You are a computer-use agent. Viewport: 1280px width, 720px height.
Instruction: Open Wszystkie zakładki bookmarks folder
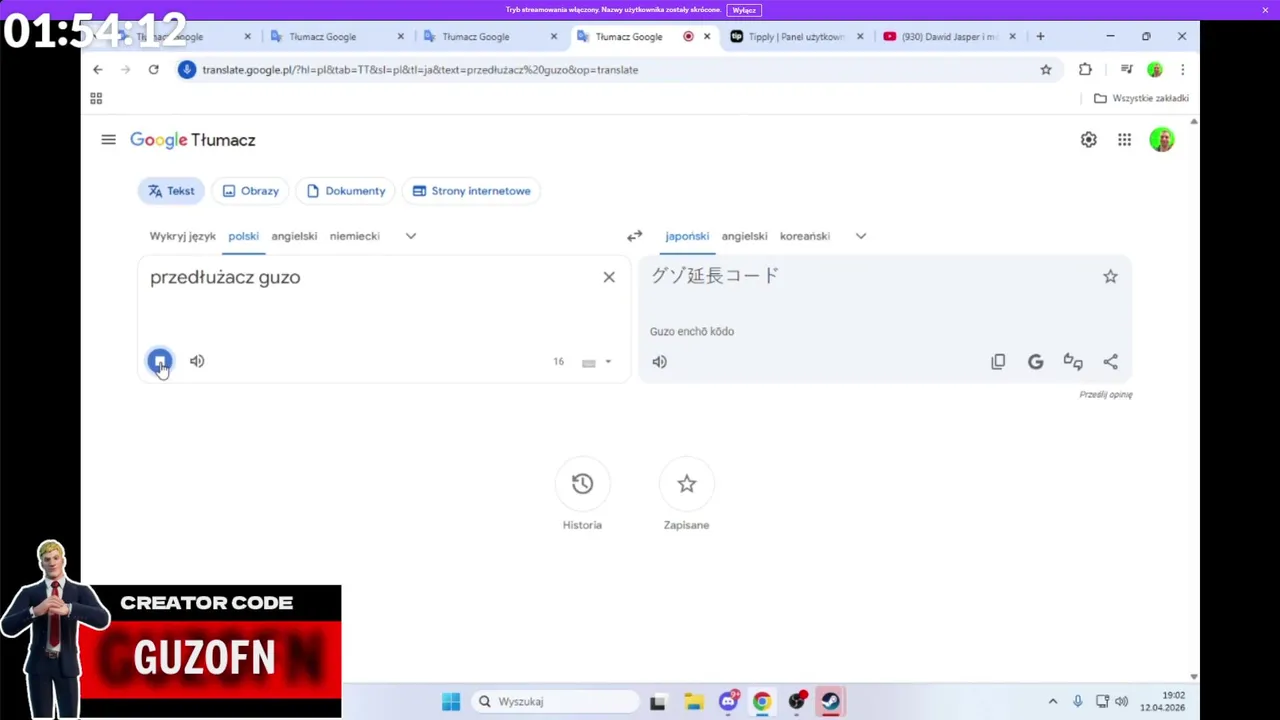coord(1141,98)
